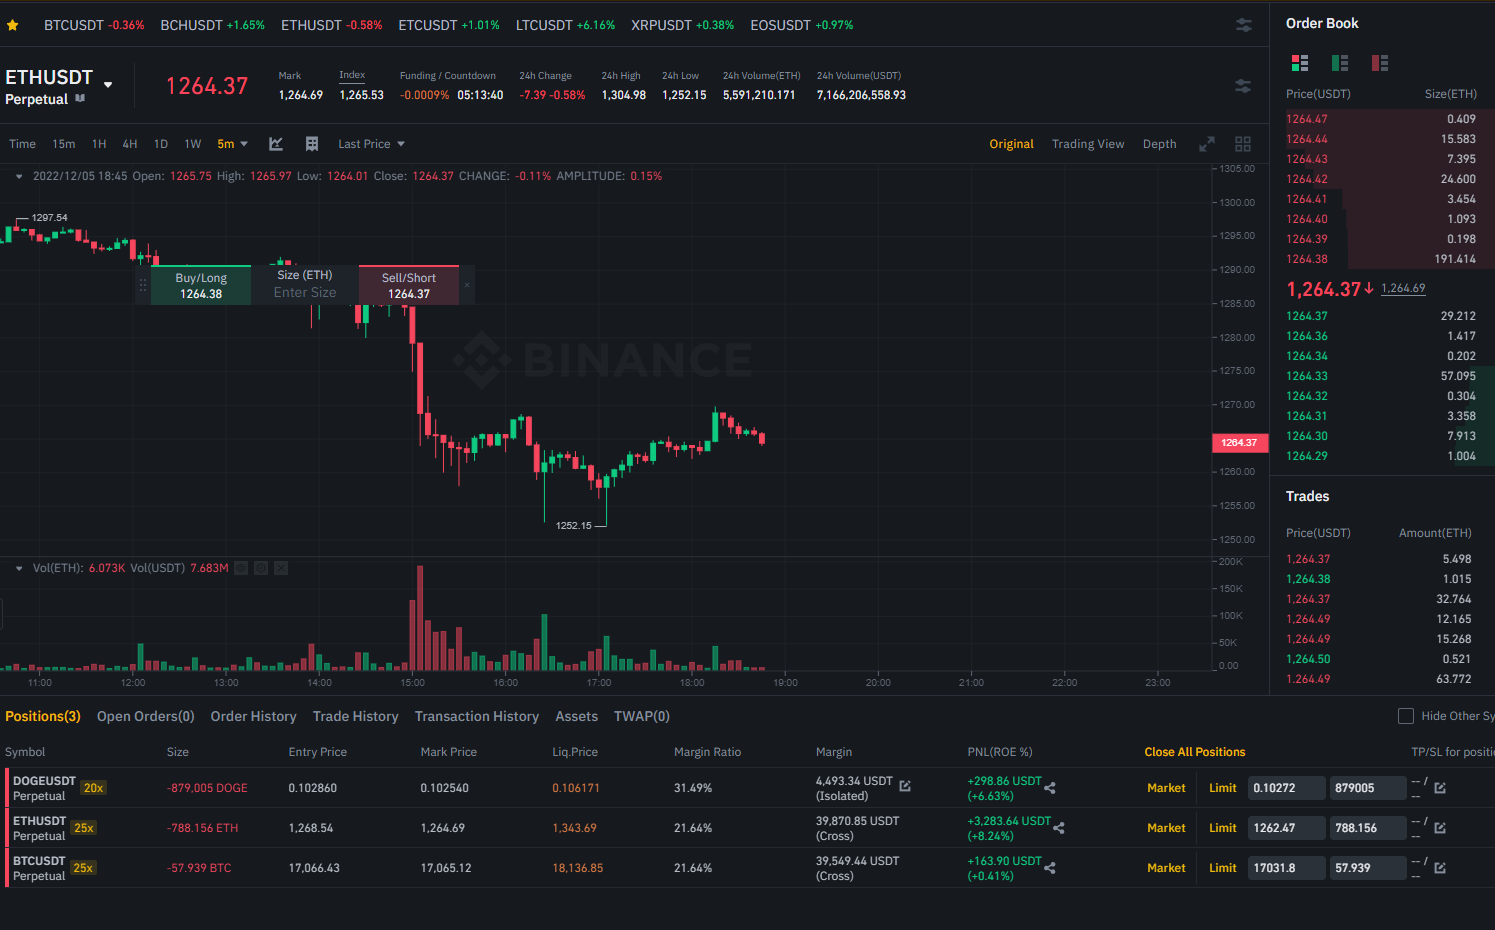
Task: Share the BTCUSDT position PNL
Action: click(x=1050, y=868)
